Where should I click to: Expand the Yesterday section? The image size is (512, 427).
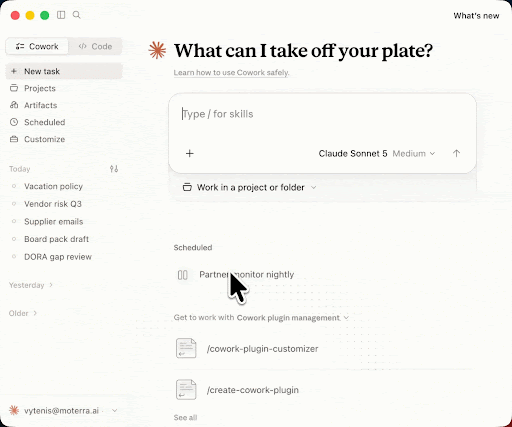[x=31, y=285]
